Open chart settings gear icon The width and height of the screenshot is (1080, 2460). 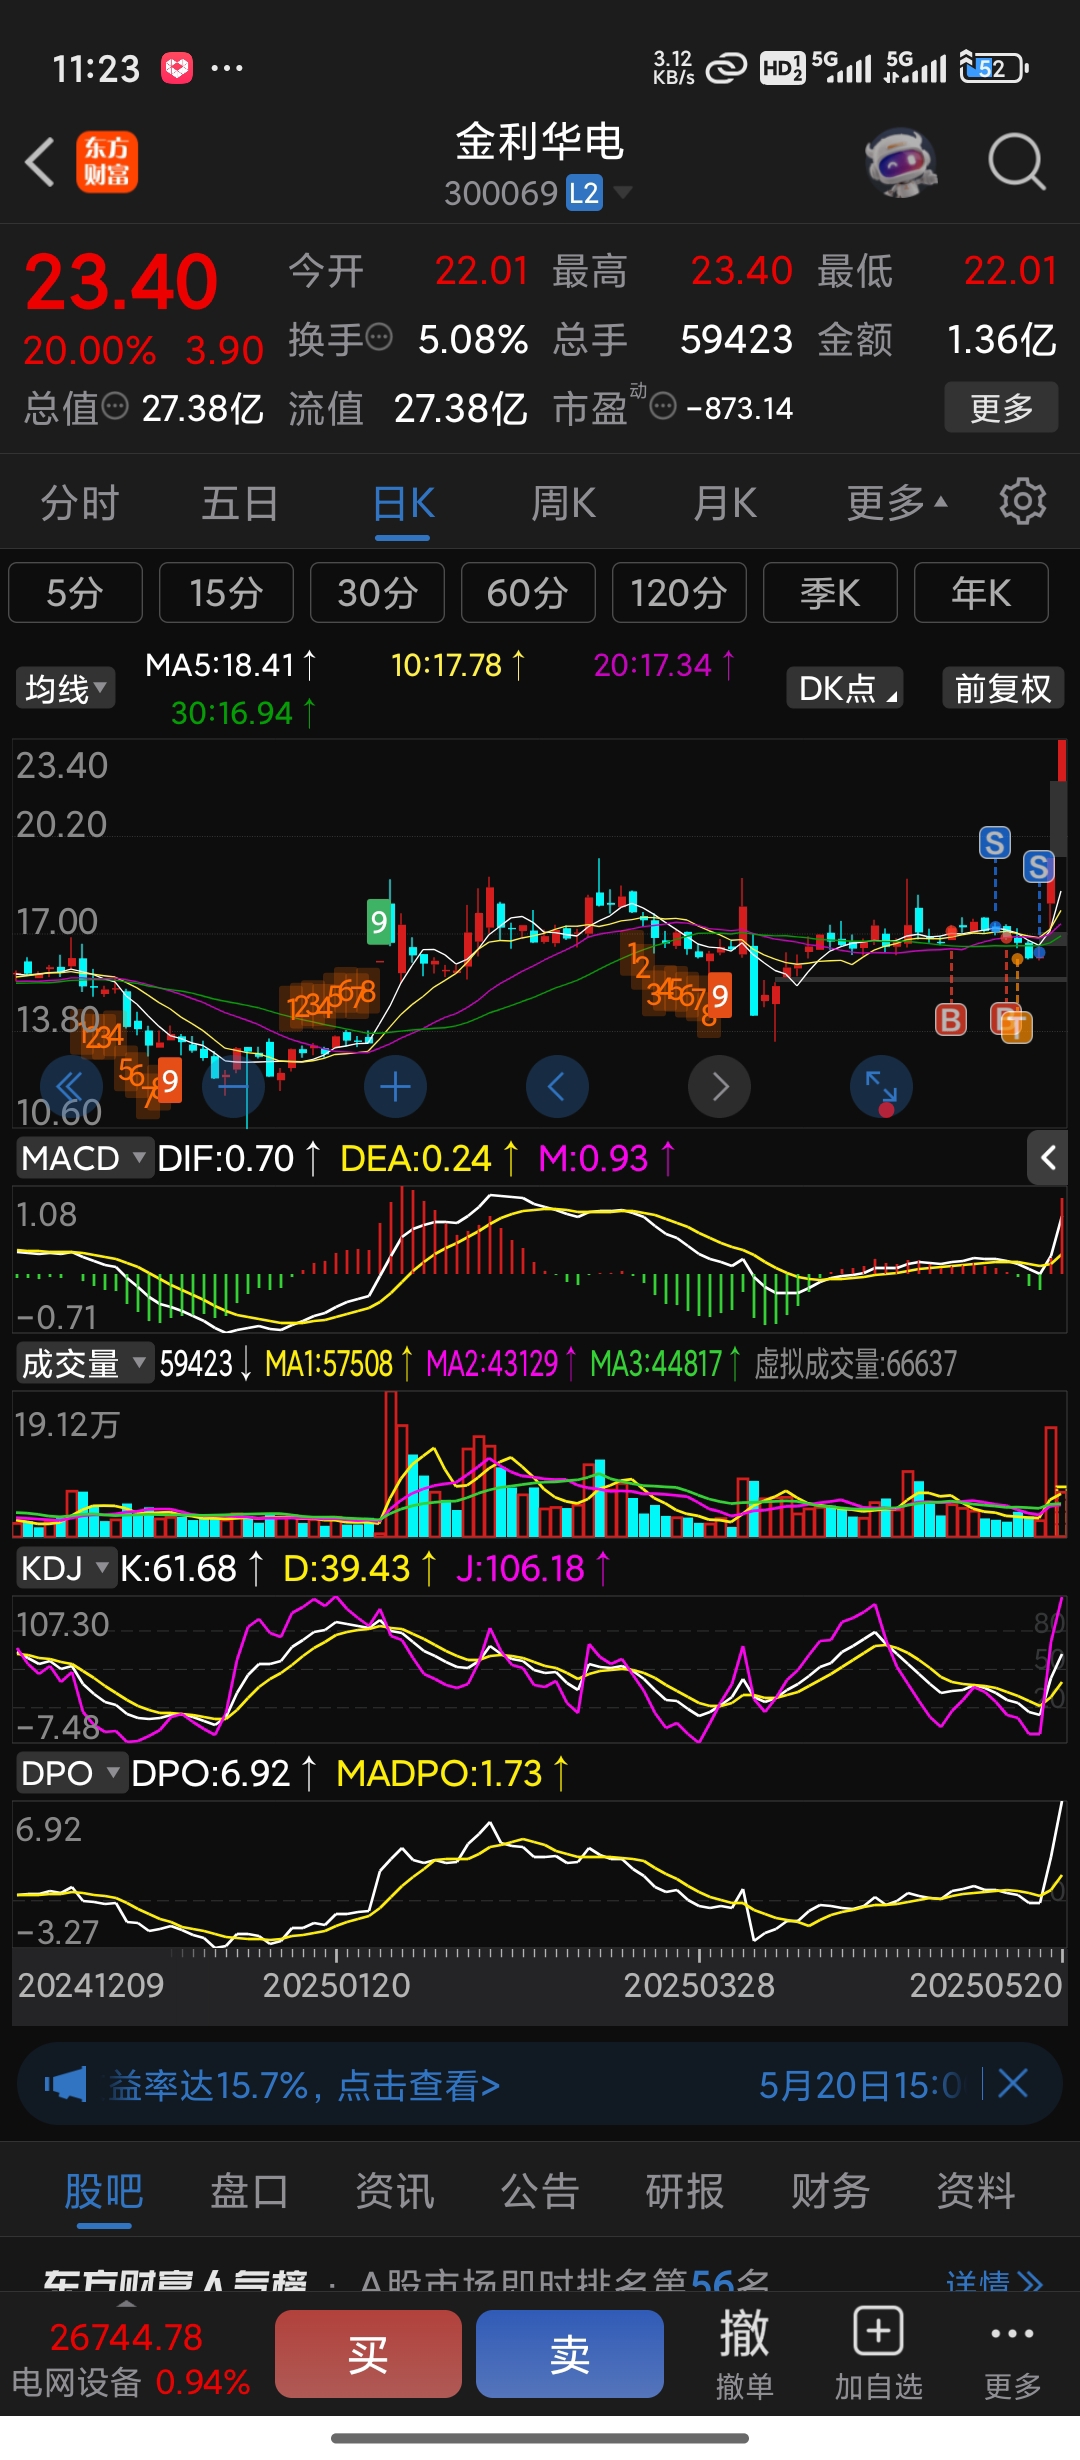1022,501
